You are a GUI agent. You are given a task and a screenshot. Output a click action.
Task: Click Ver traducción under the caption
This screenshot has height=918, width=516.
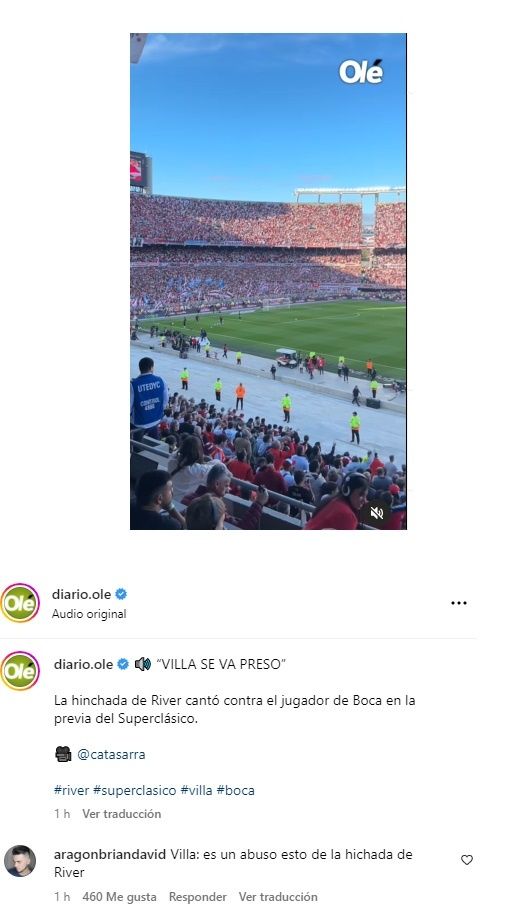(121, 814)
